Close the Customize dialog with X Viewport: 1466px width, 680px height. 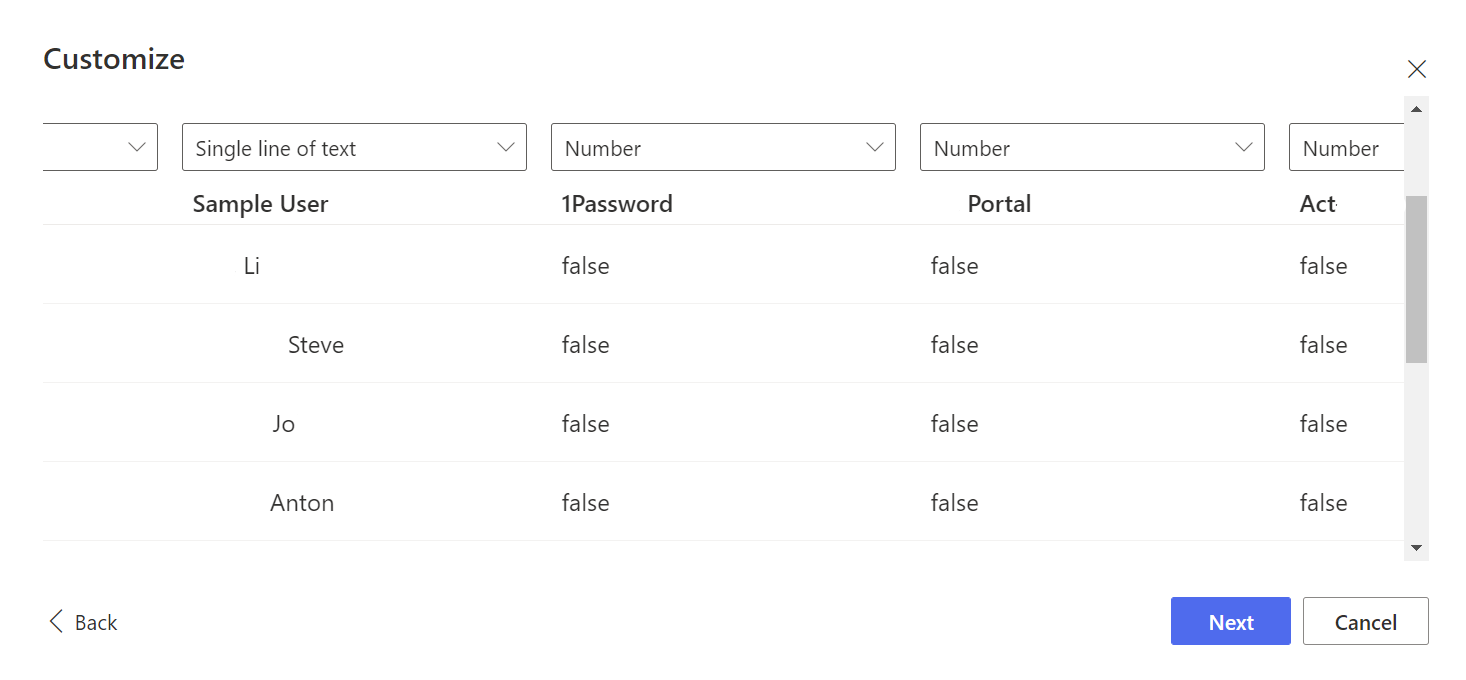[1416, 69]
